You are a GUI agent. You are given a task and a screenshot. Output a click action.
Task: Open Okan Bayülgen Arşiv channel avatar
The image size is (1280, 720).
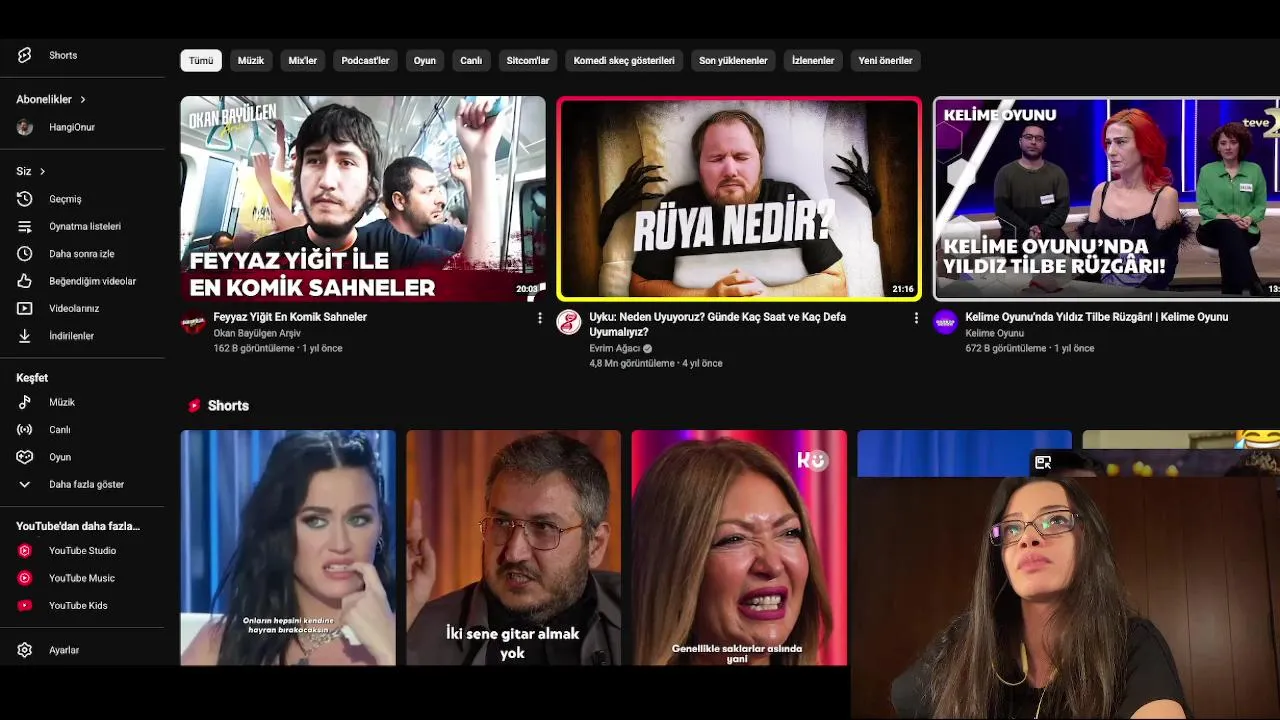[193, 322]
